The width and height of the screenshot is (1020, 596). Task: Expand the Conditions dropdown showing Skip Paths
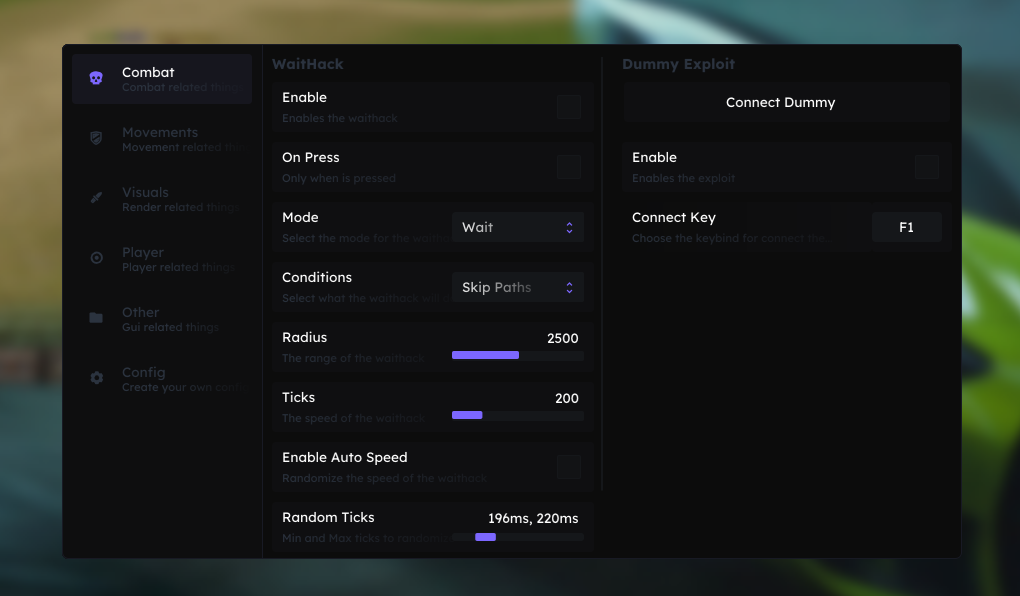coord(517,287)
